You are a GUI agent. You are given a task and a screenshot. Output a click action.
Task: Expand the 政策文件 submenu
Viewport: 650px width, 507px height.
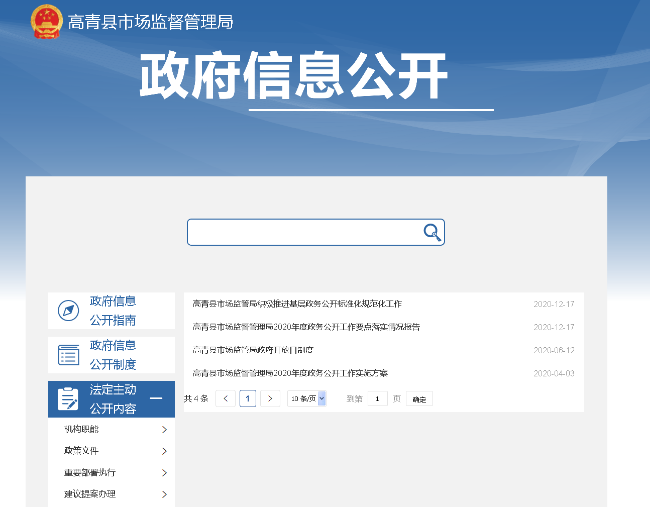[163, 451]
